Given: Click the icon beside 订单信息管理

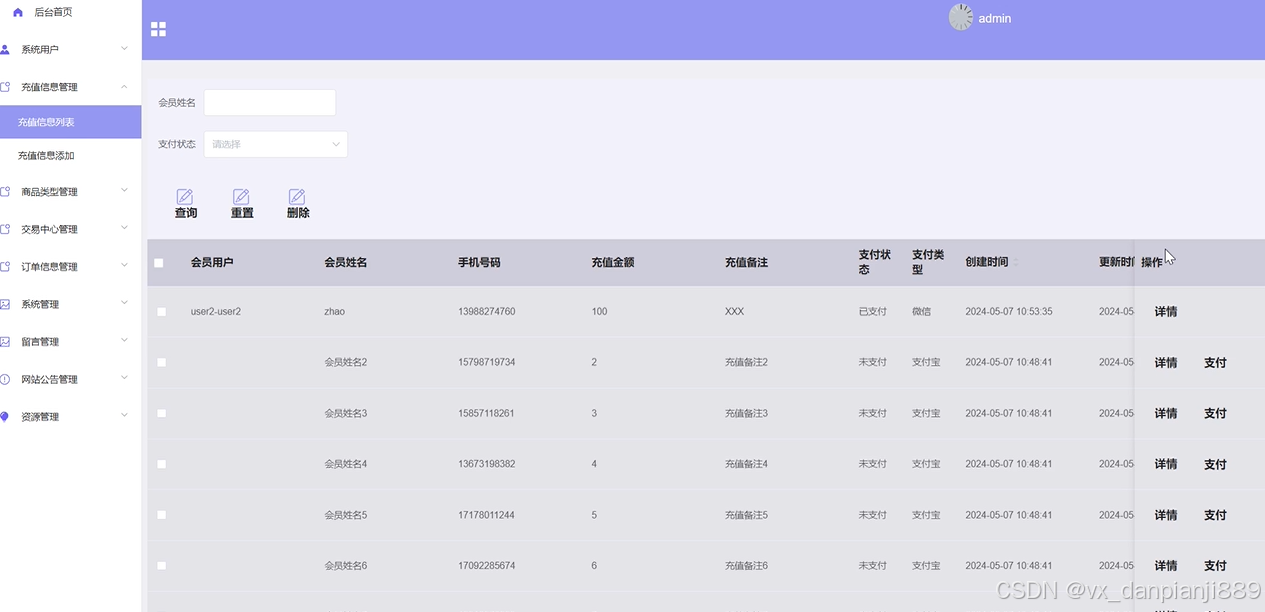Looking at the screenshot, I should point(5,266).
